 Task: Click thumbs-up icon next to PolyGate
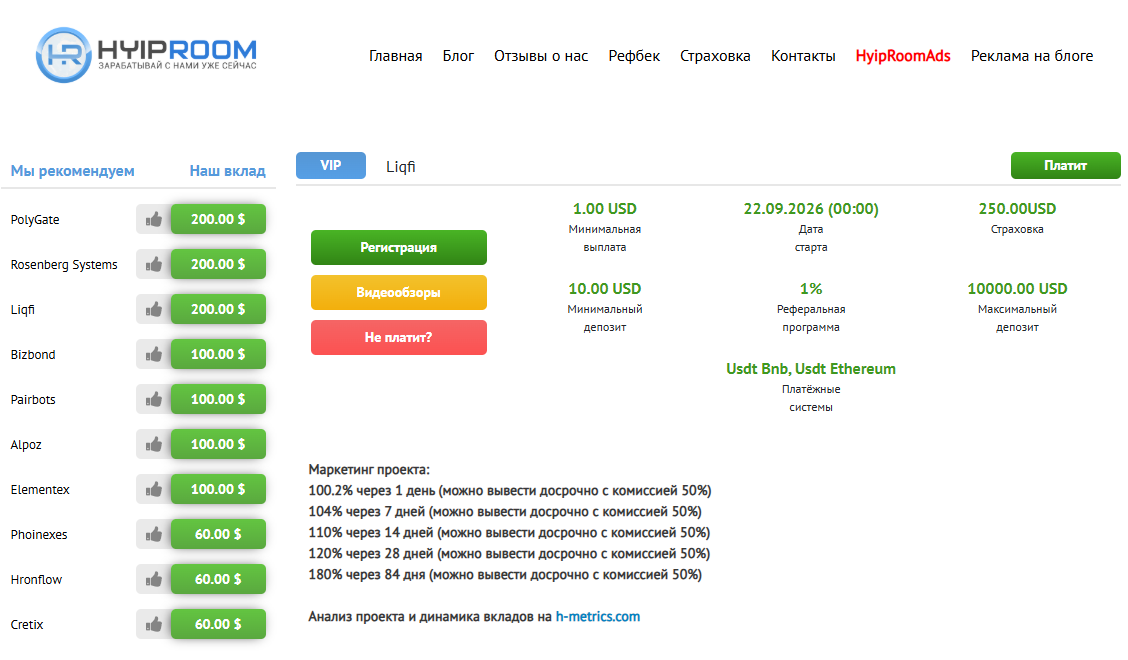click(154, 220)
